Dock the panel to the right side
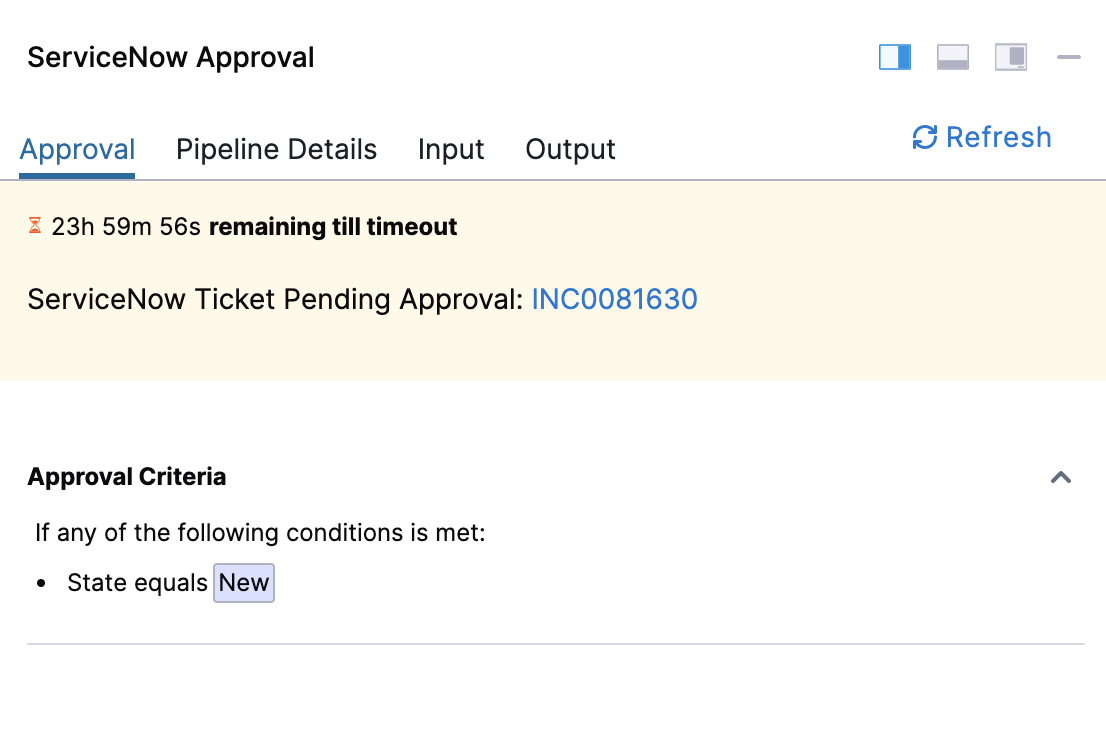This screenshot has height=742, width=1106. click(x=895, y=58)
